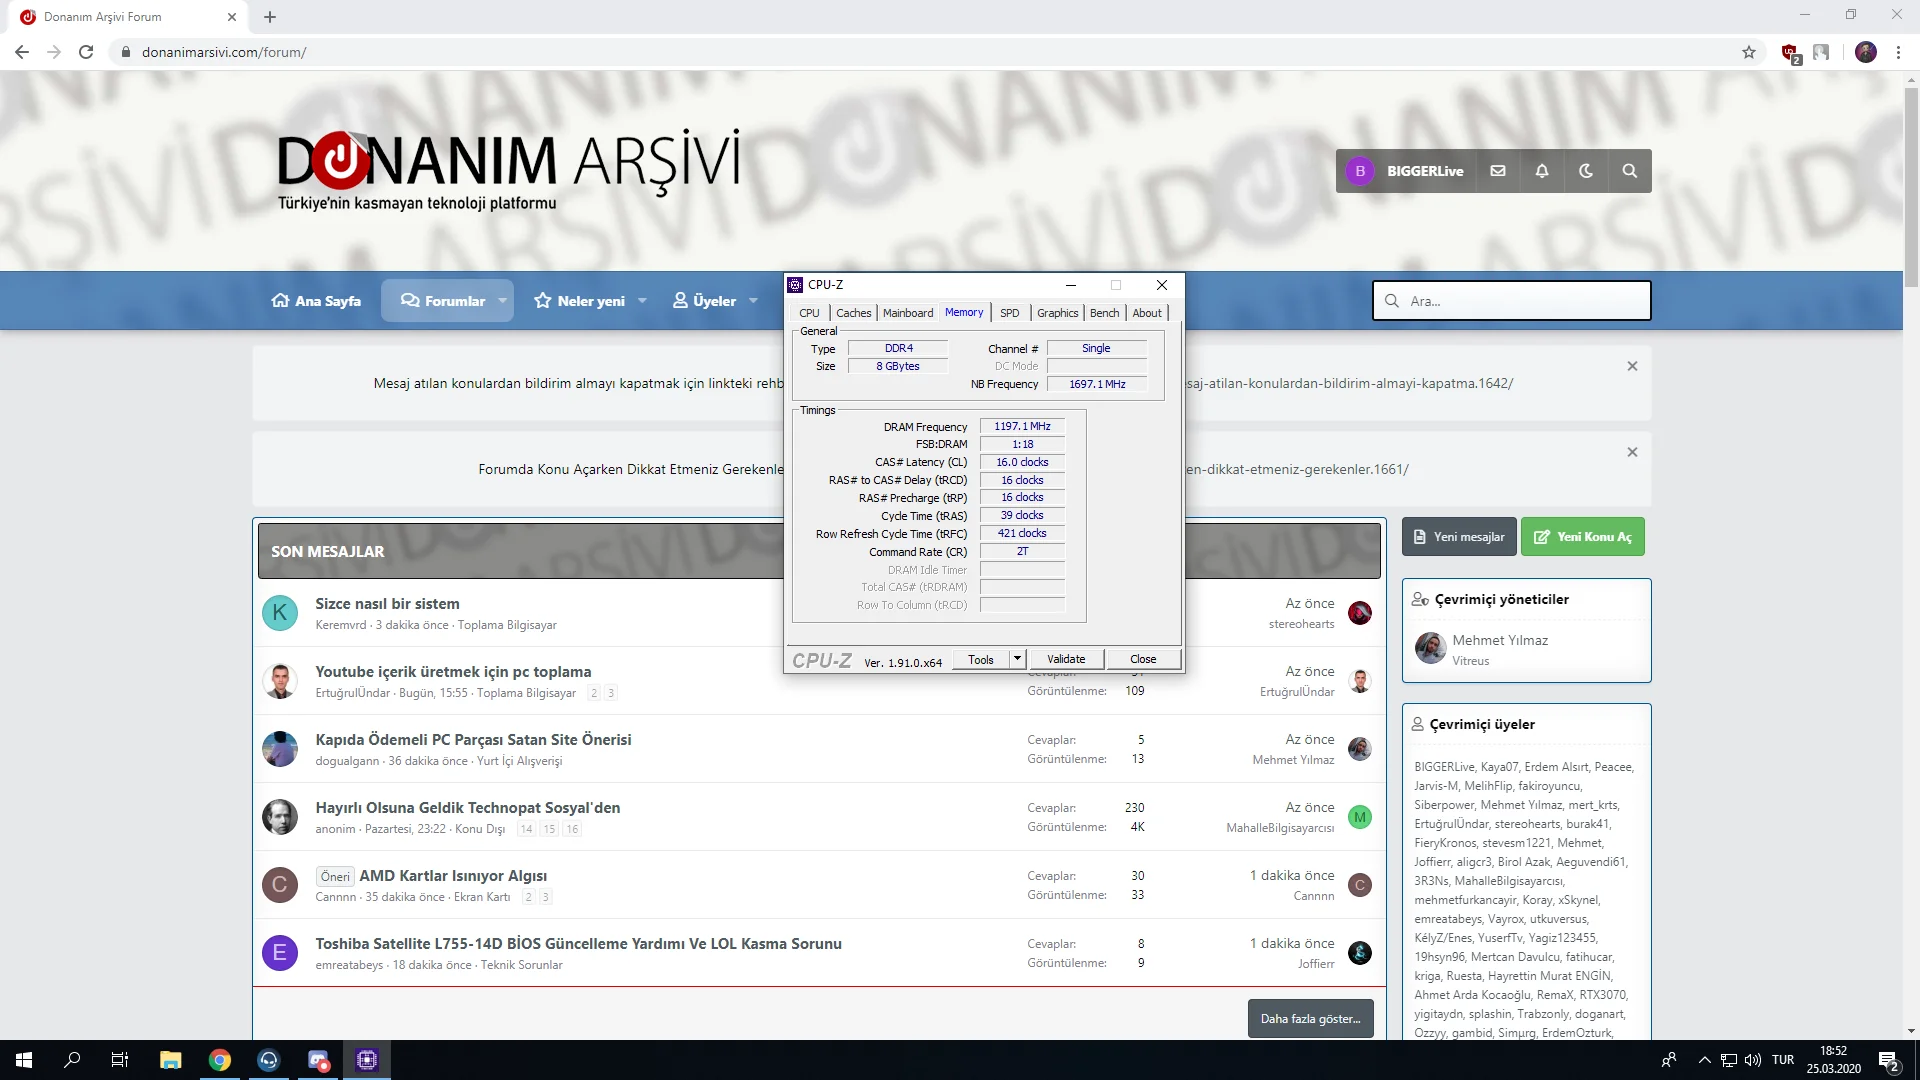
Task: Dismiss the first notice banner
Action: coord(1632,366)
